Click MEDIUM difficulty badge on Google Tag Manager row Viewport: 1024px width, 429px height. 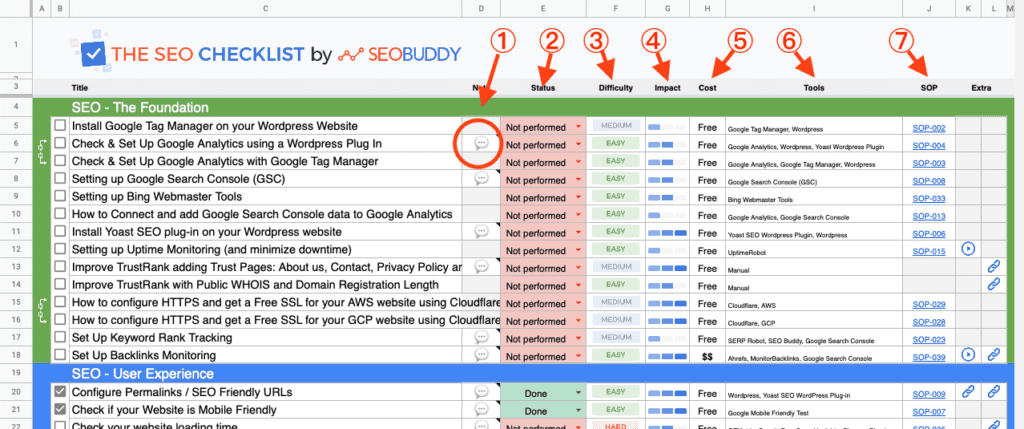pyautogui.click(x=616, y=125)
